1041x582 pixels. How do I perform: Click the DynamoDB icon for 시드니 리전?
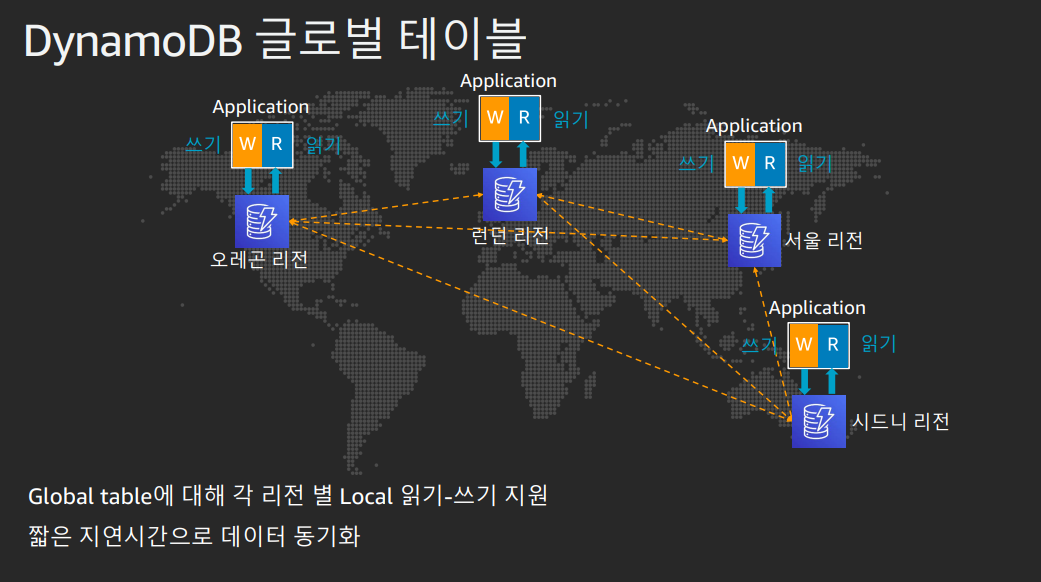coord(819,421)
